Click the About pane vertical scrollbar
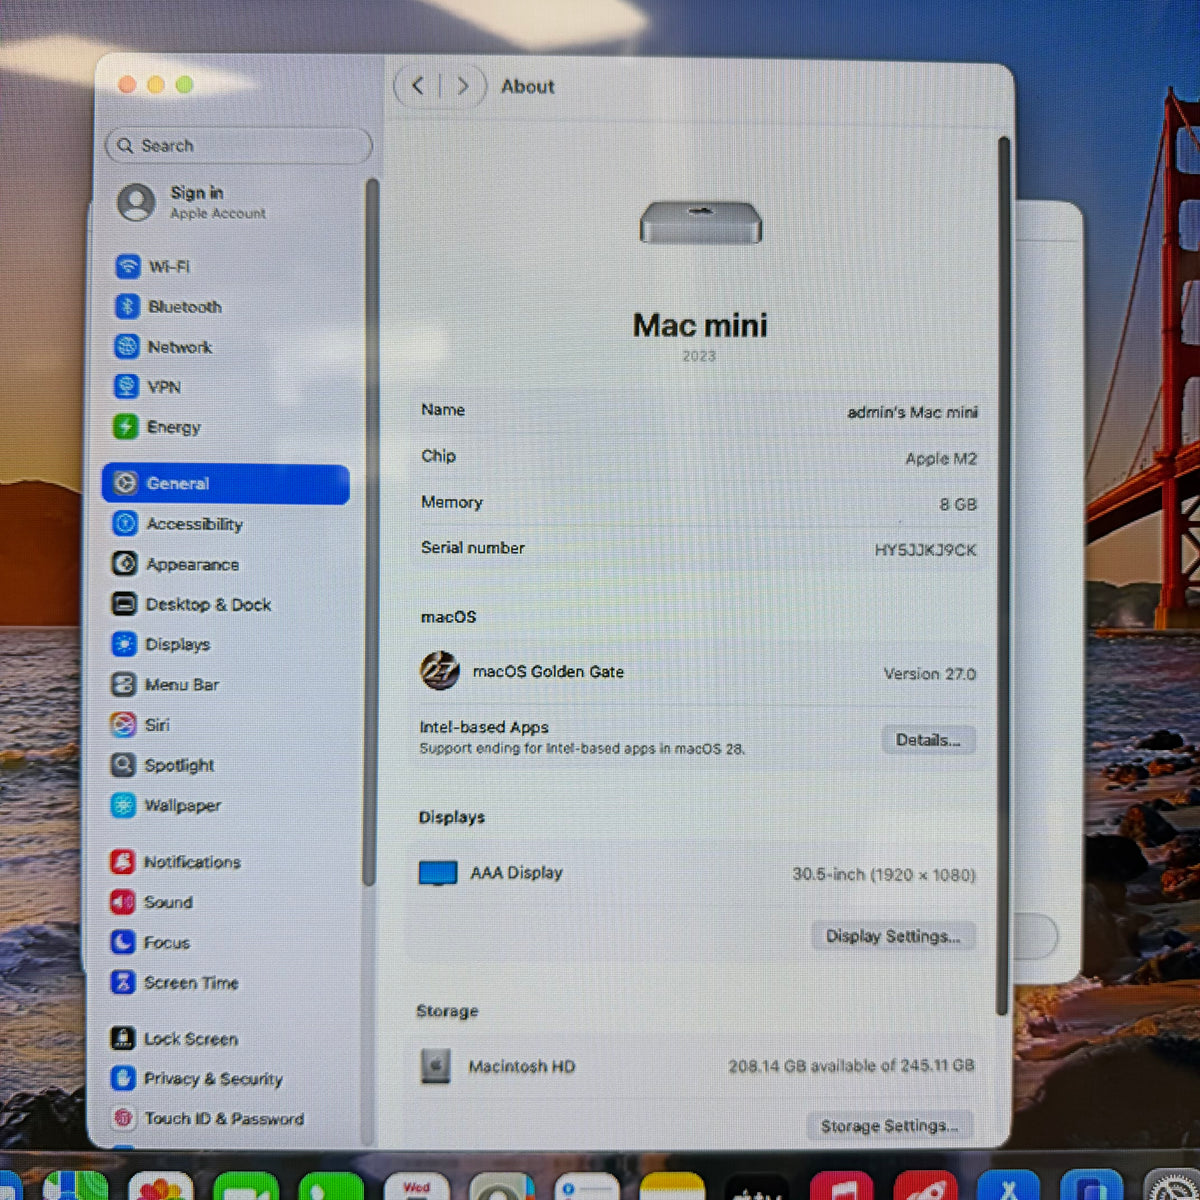Image resolution: width=1200 pixels, height=1200 pixels. pos(1003,577)
